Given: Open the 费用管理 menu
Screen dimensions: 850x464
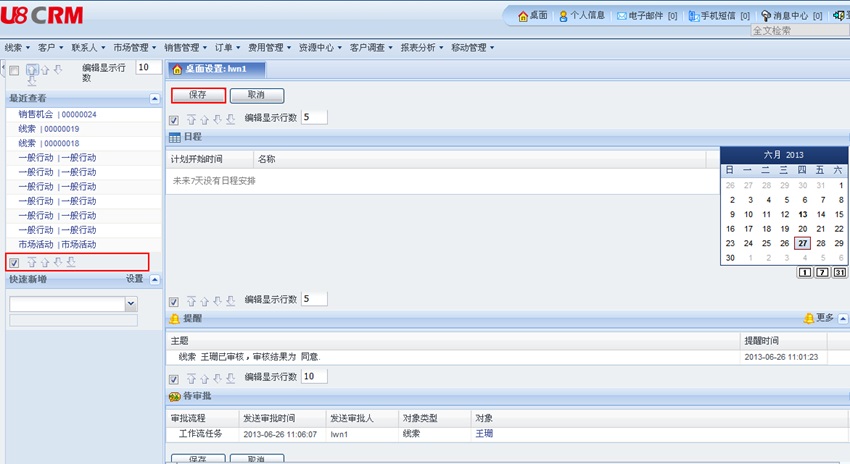Looking at the screenshot, I should pyautogui.click(x=270, y=48).
